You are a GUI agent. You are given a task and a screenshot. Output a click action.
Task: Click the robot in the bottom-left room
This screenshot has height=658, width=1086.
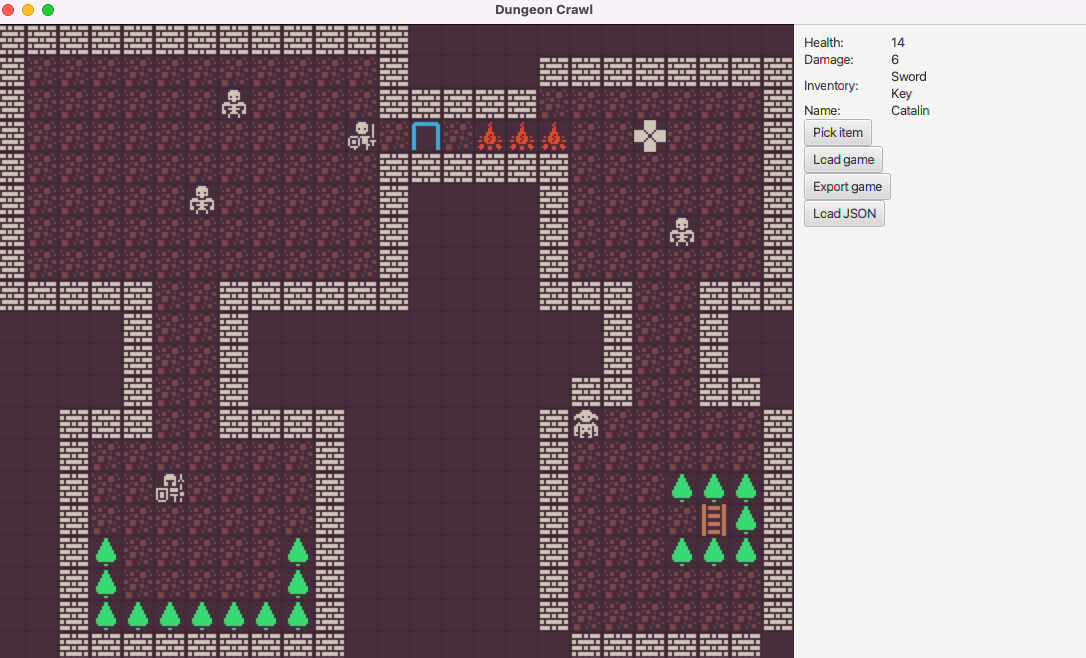(170, 489)
